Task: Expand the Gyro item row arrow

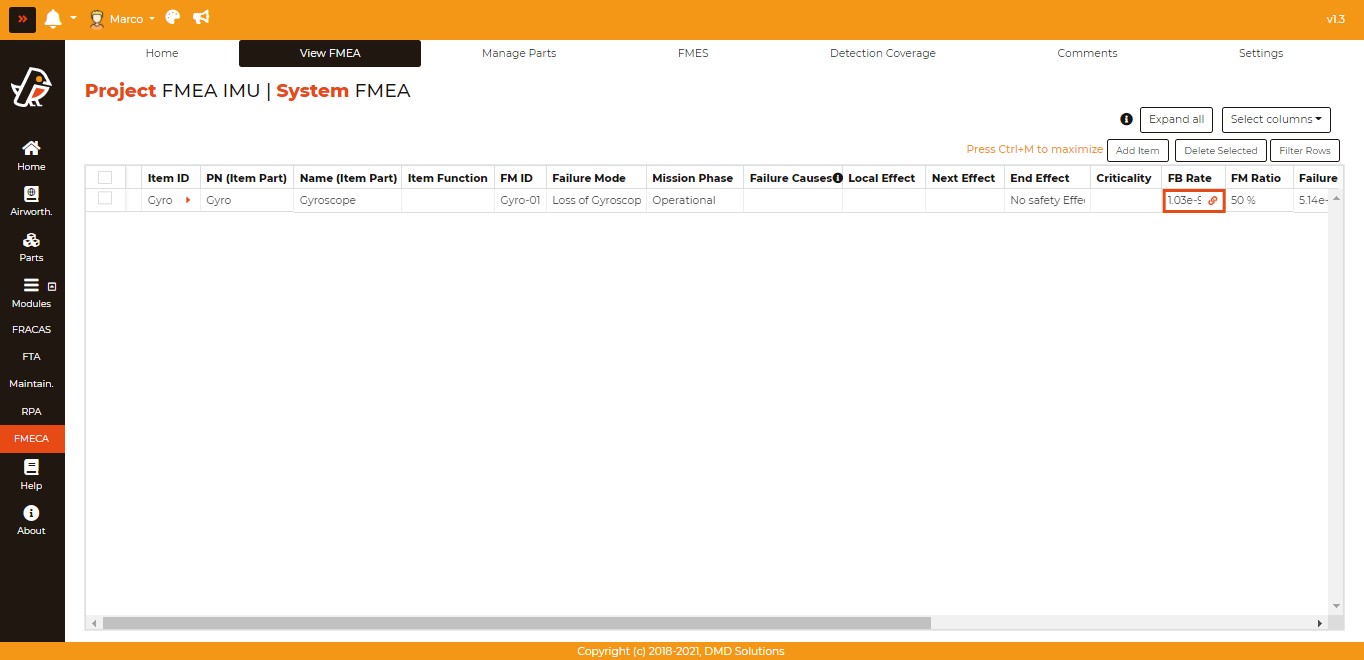Action: point(187,200)
